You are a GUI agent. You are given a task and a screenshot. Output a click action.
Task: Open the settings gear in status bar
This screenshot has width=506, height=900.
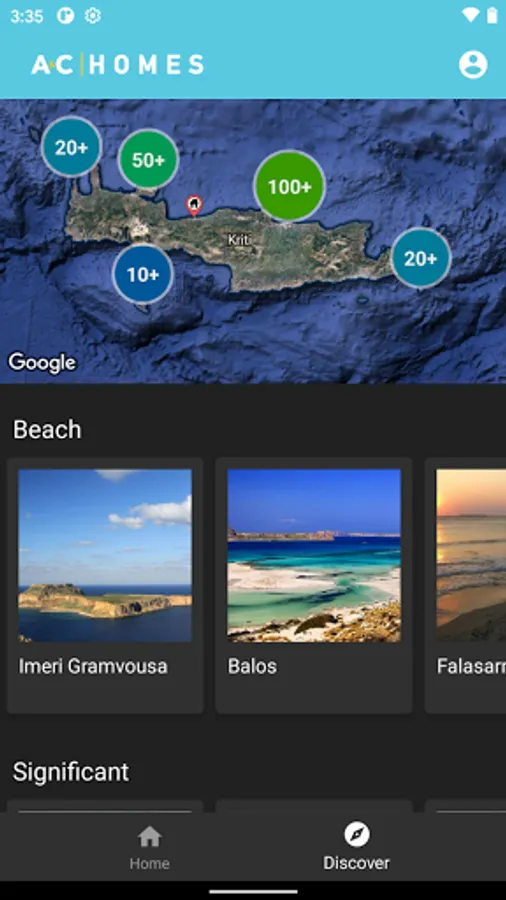(x=93, y=16)
